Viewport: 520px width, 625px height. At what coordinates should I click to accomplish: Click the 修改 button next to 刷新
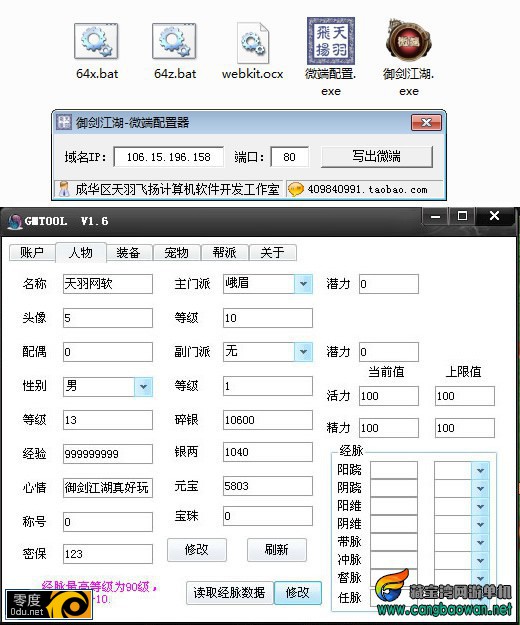coord(197,550)
